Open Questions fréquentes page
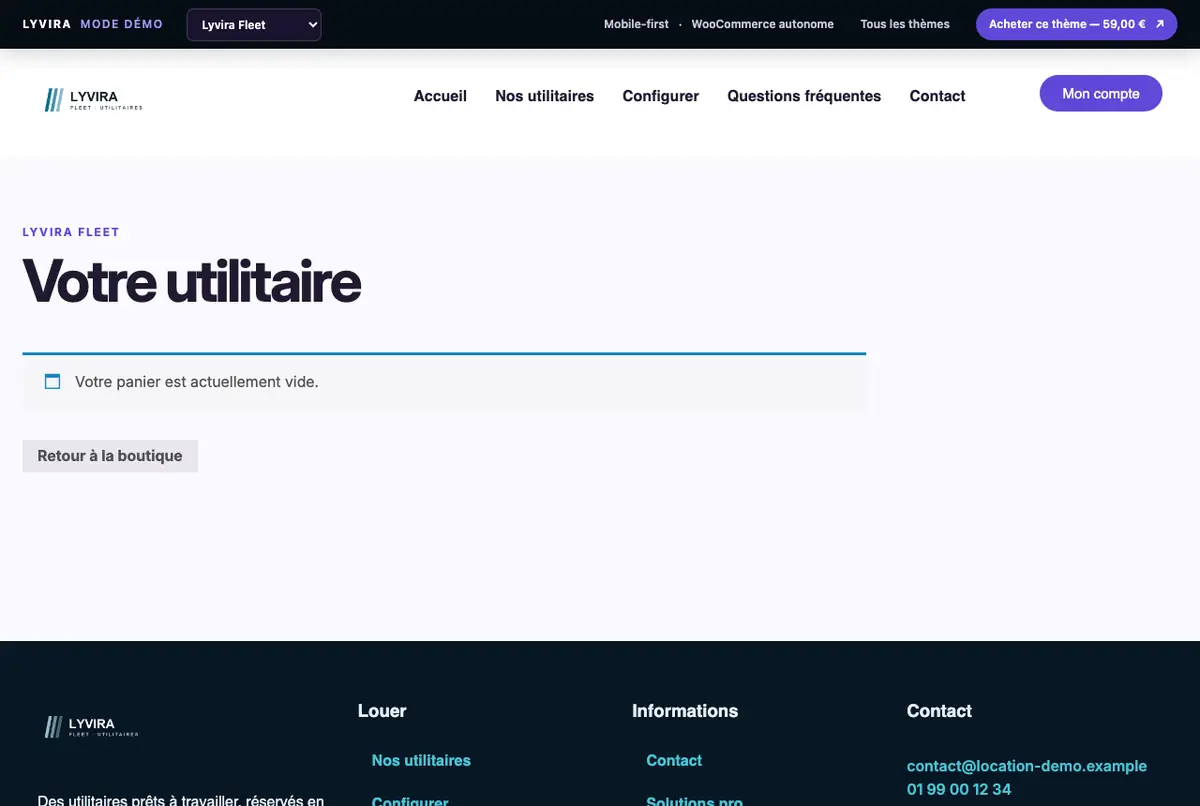 click(x=804, y=96)
